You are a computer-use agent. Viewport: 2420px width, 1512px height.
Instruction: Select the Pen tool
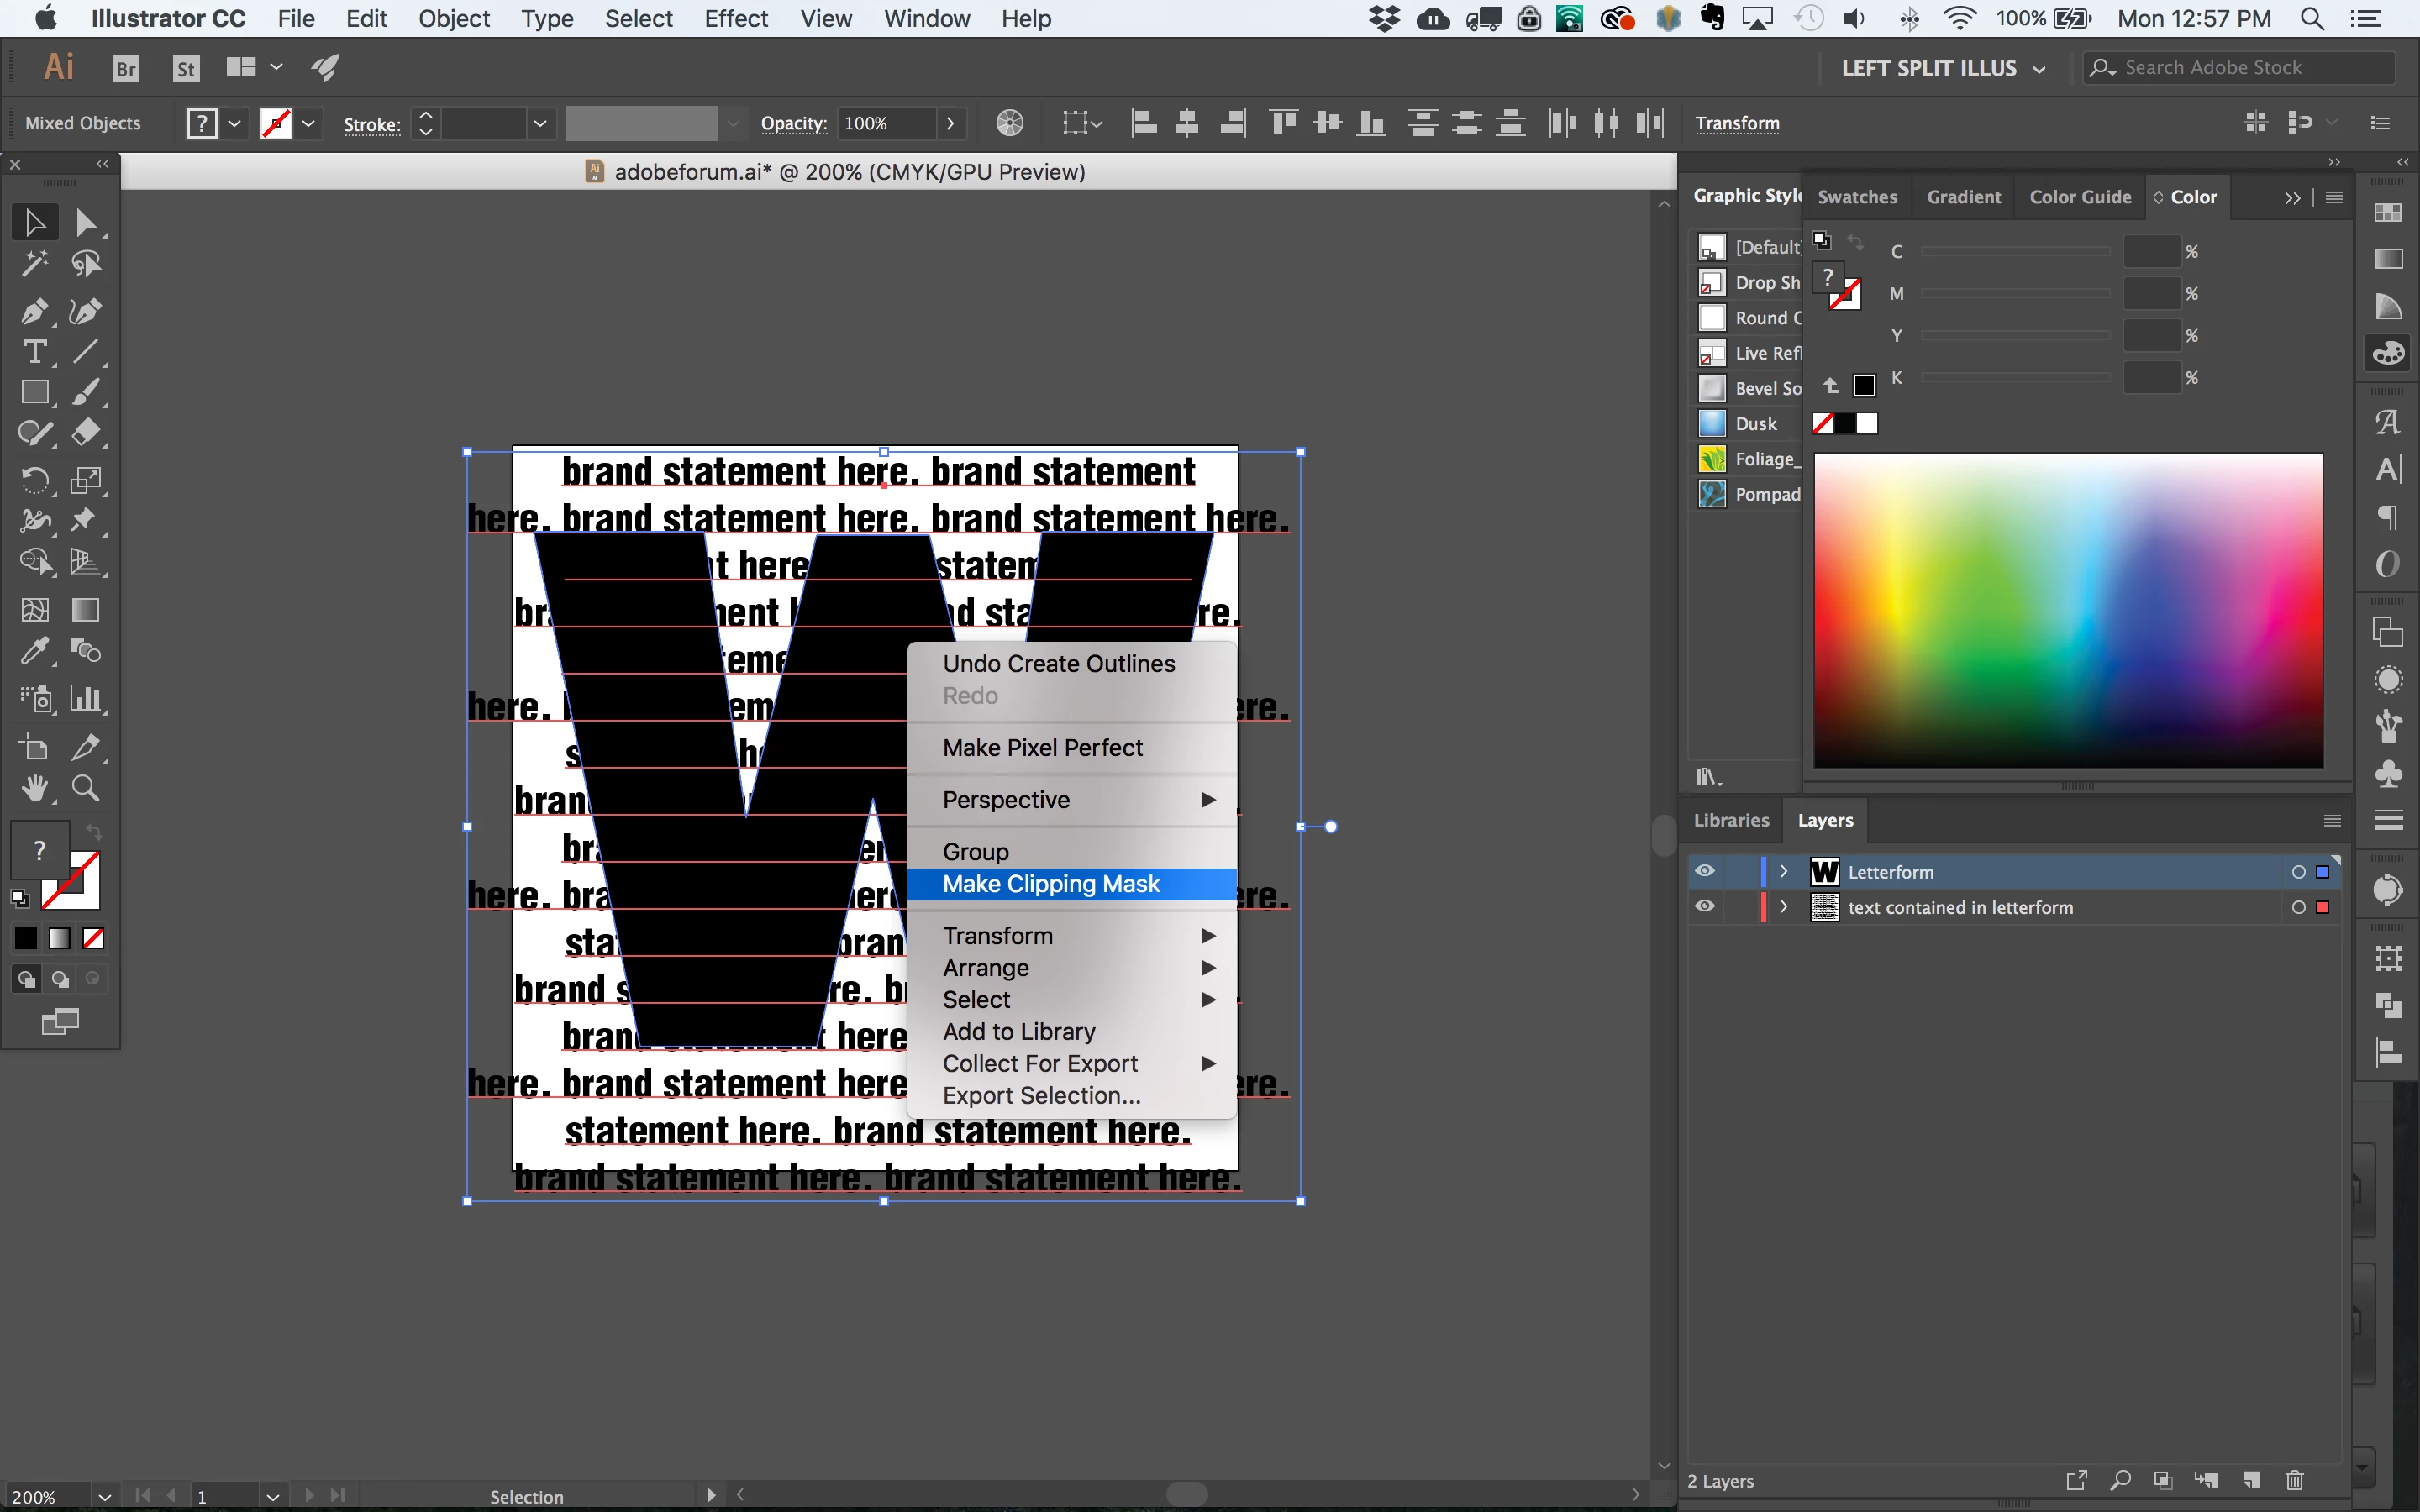34,312
